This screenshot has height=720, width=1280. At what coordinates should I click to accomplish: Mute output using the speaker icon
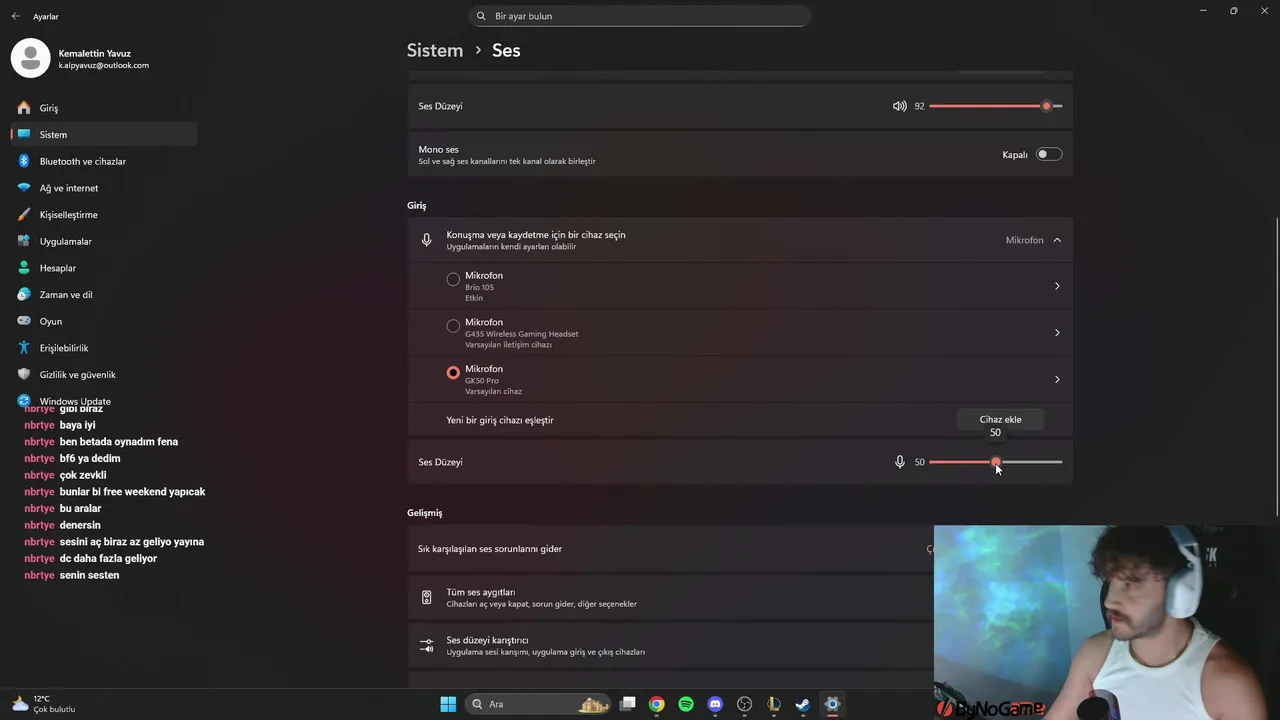click(900, 106)
